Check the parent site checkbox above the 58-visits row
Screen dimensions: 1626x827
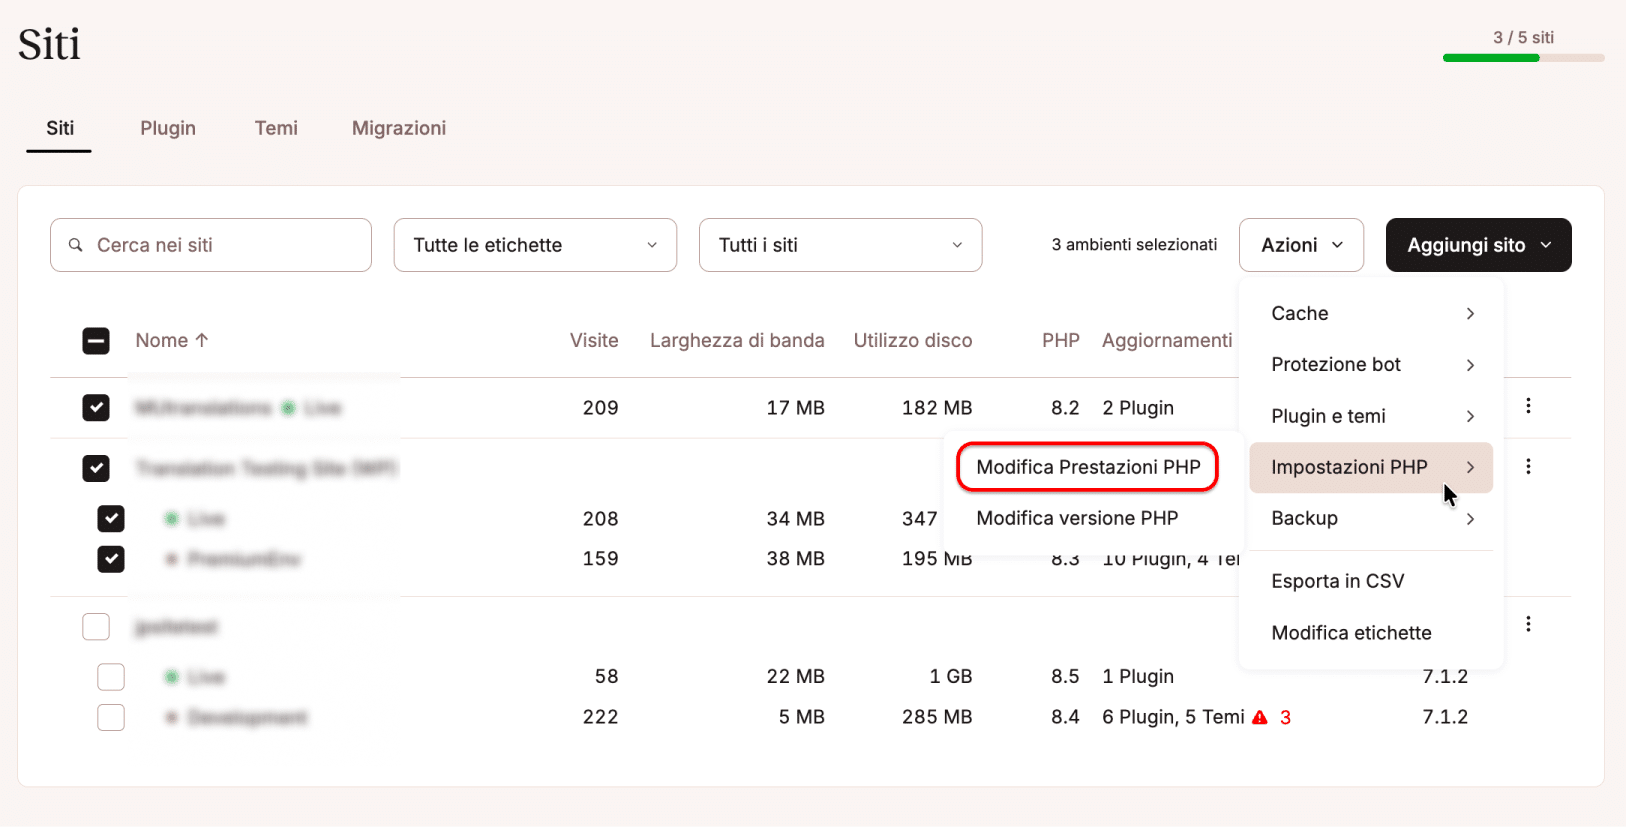tap(96, 627)
